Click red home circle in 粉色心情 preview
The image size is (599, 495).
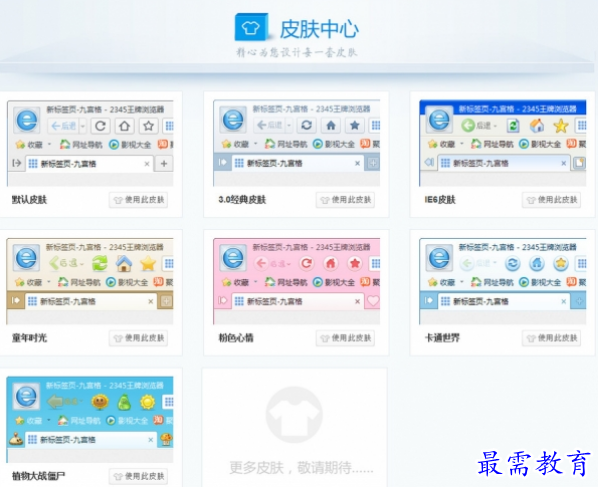[331, 263]
